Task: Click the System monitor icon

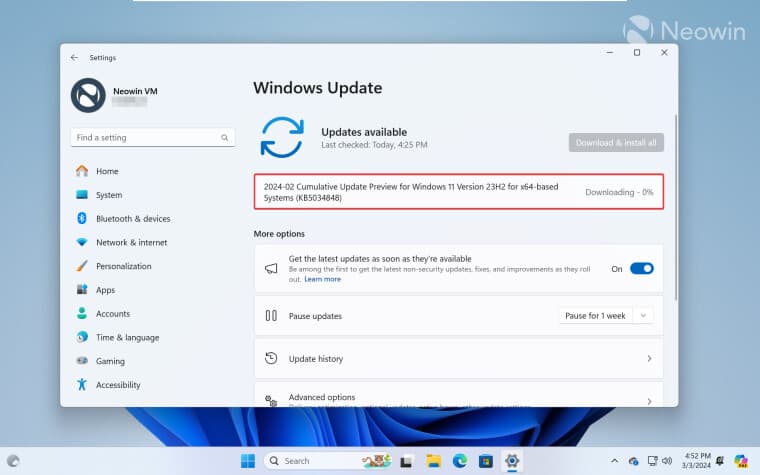Action: 82,194
